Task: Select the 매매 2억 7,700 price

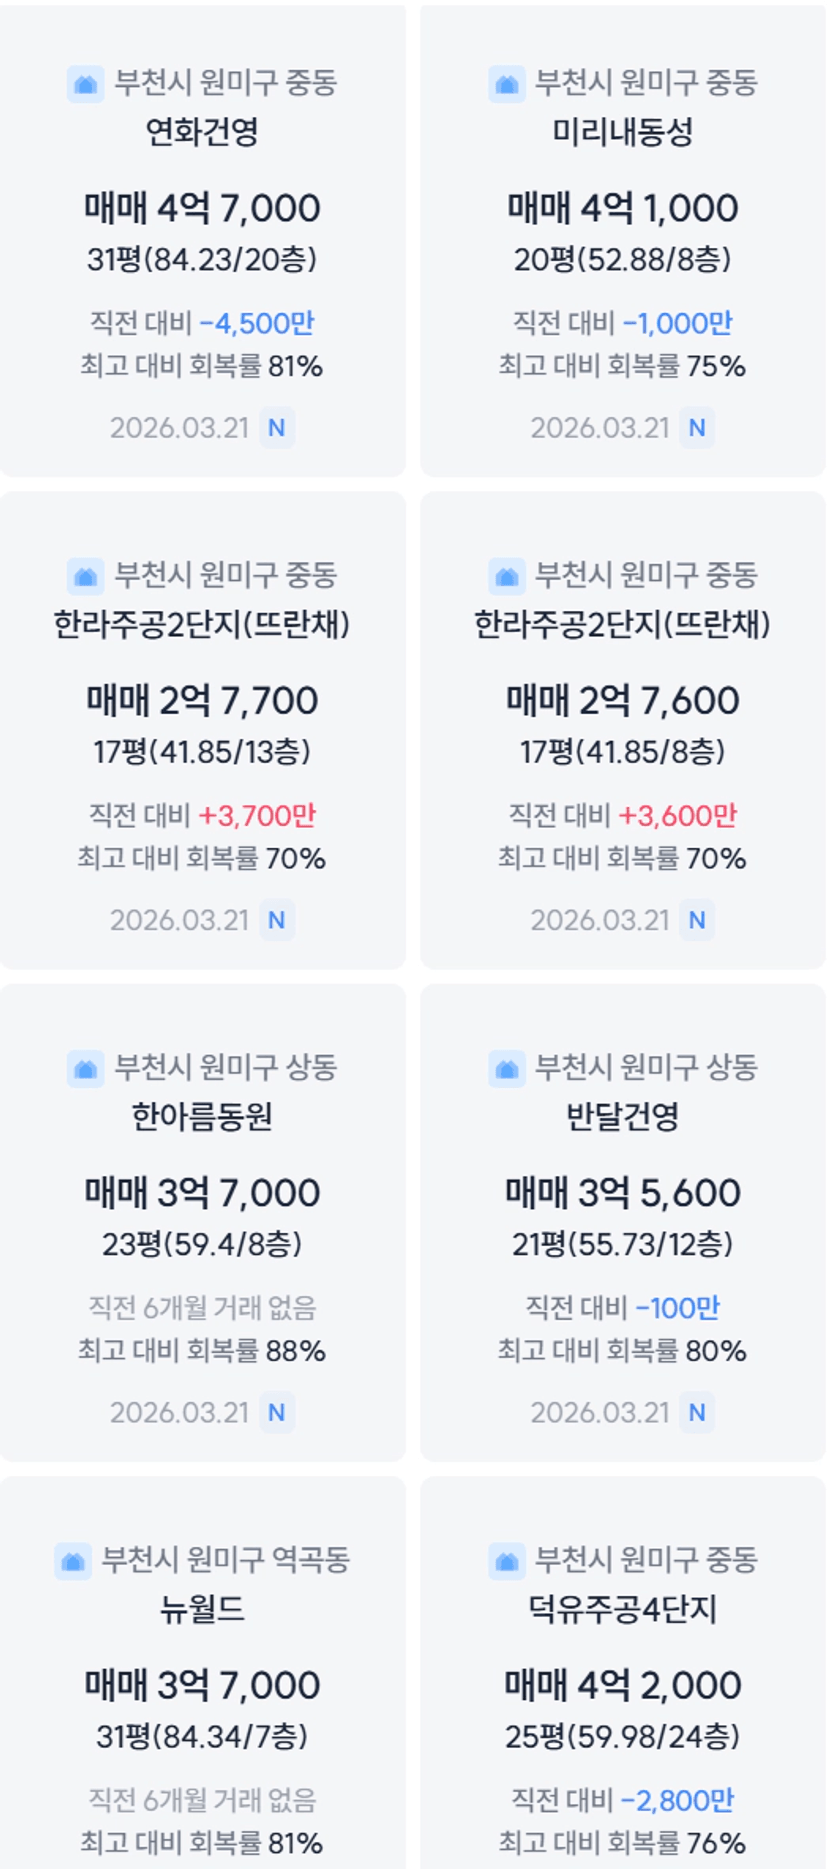Action: [202, 701]
